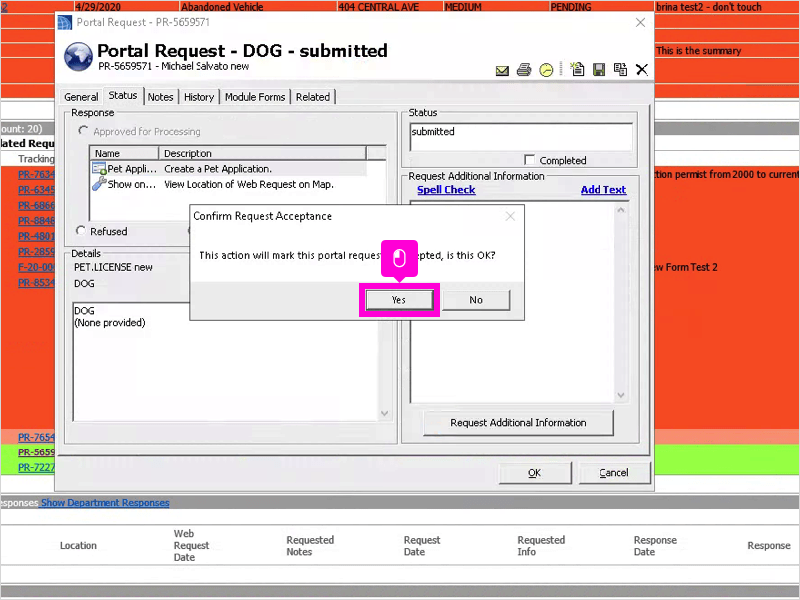Screen dimensions: 800x600
Task: Open the Related tab
Action: 313,96
